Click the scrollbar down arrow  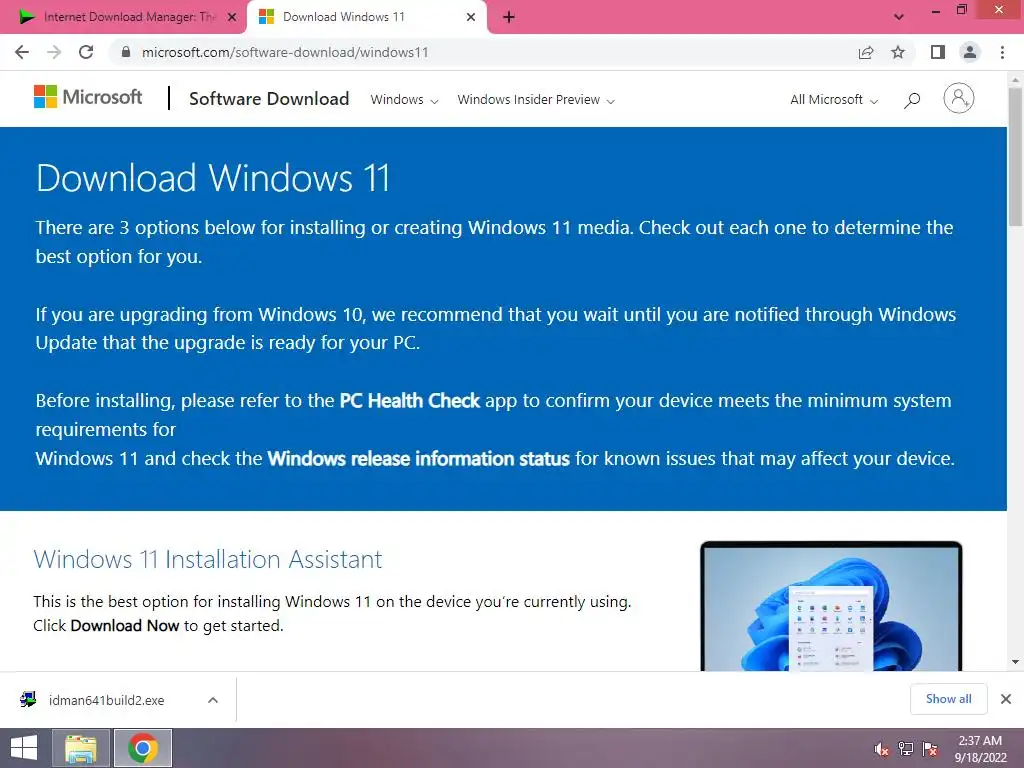1015,662
